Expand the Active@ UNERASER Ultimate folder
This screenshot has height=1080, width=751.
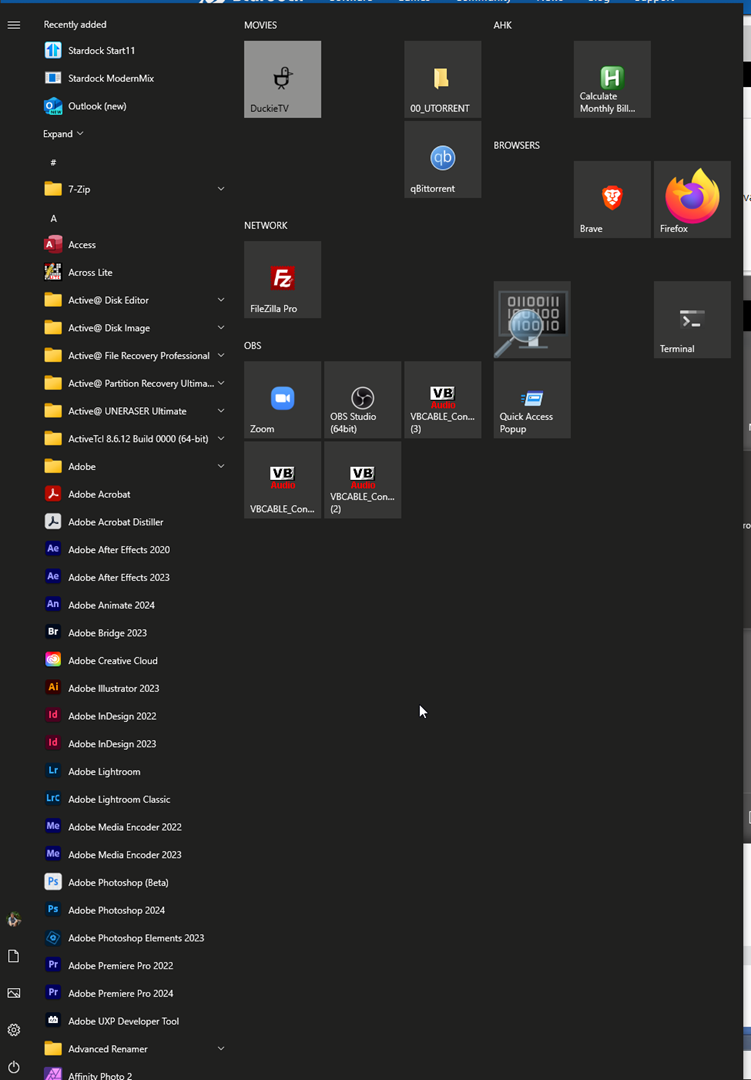click(x=135, y=411)
